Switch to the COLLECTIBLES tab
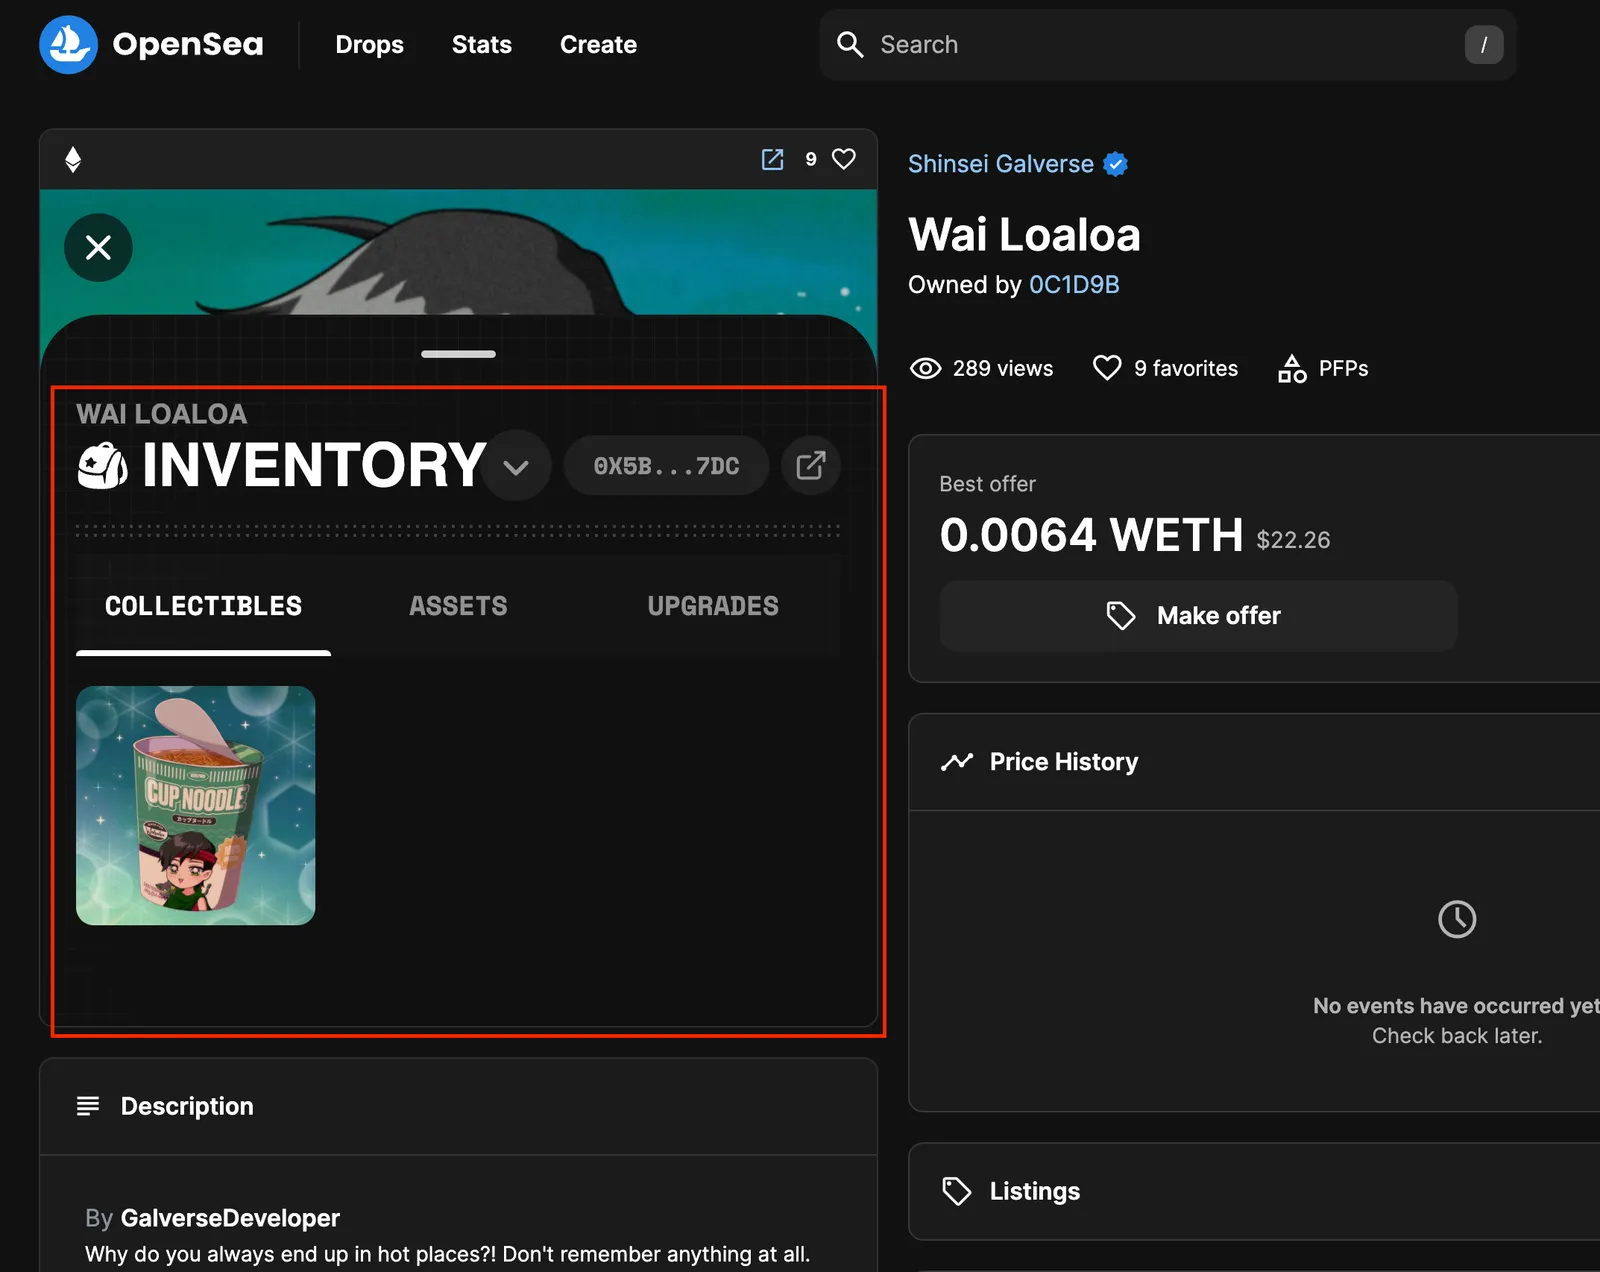 pos(203,606)
